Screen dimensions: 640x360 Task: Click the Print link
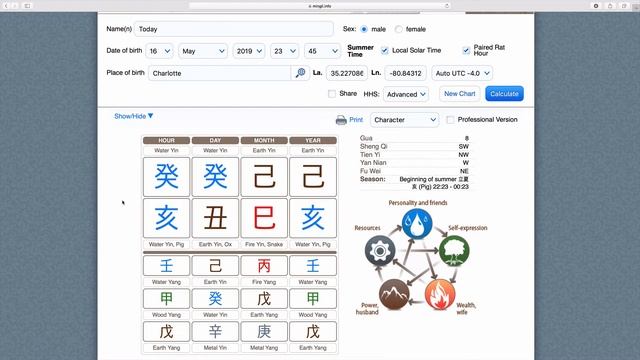coord(356,120)
